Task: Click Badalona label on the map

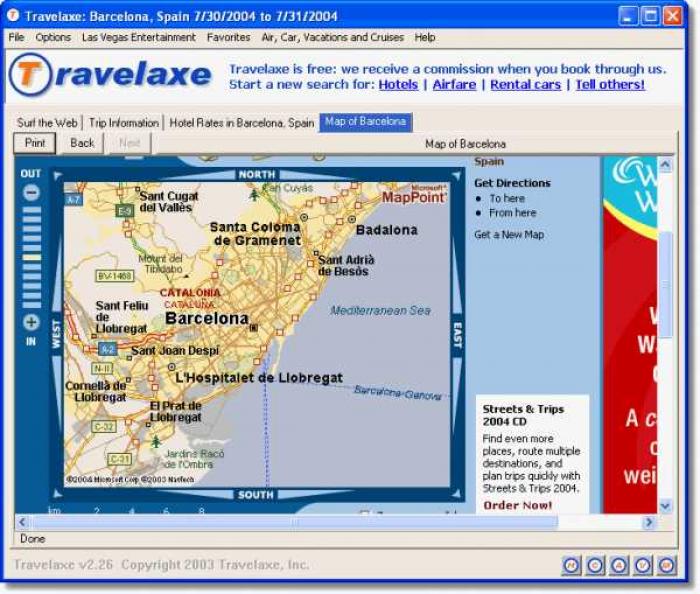Action: [x=387, y=230]
